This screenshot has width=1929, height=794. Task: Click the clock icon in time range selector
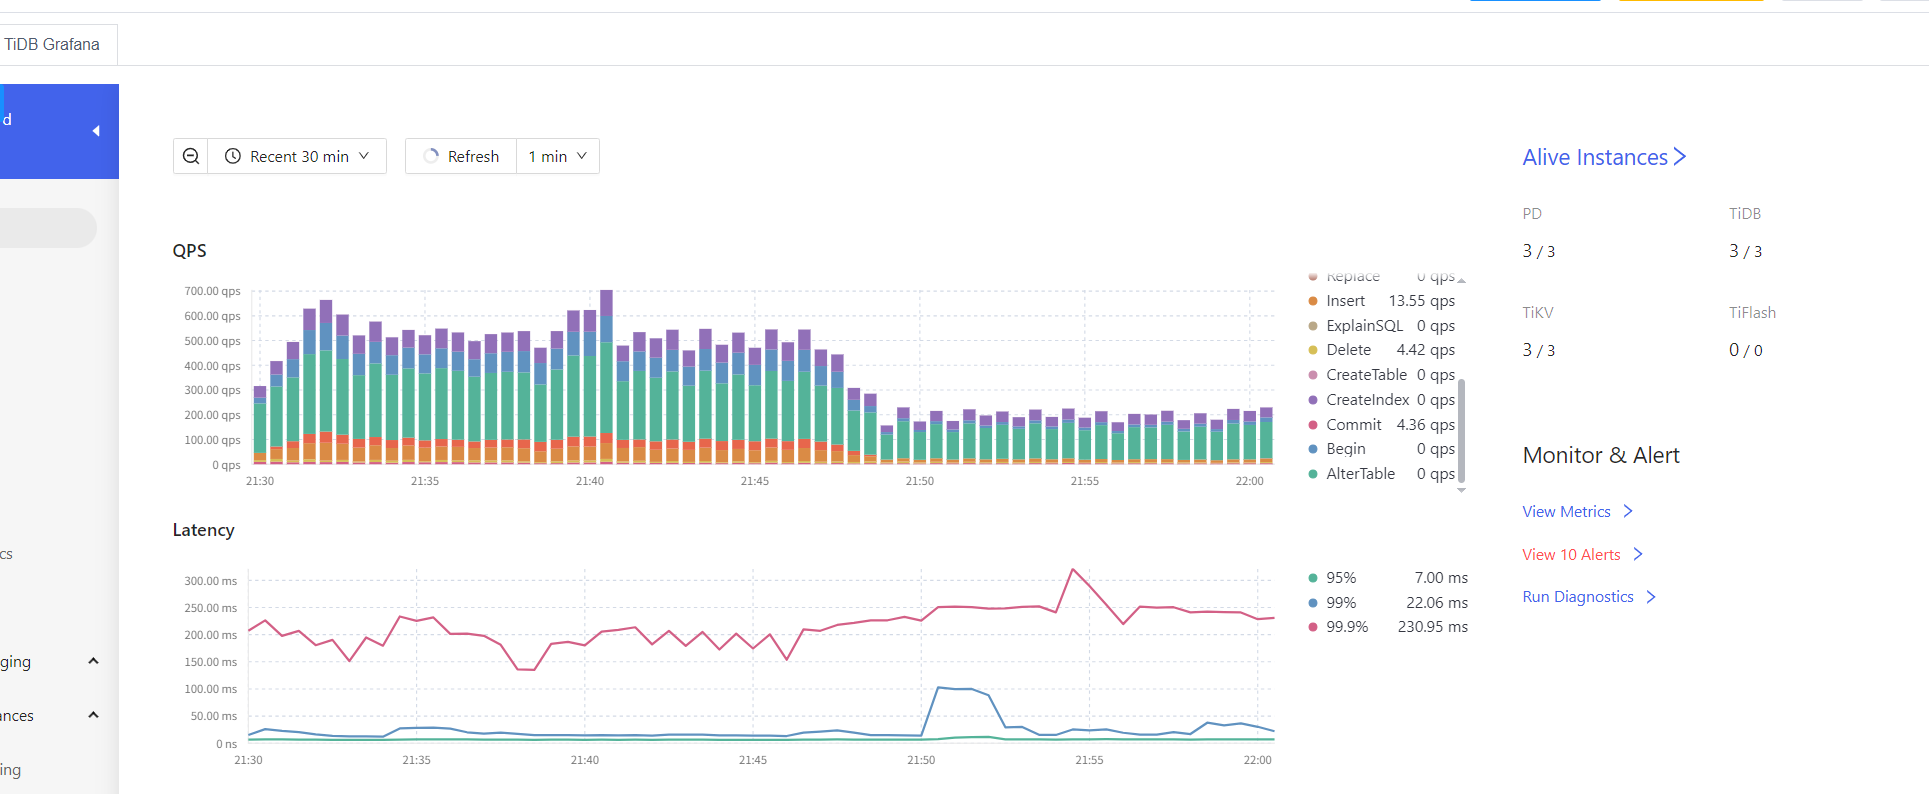click(233, 156)
